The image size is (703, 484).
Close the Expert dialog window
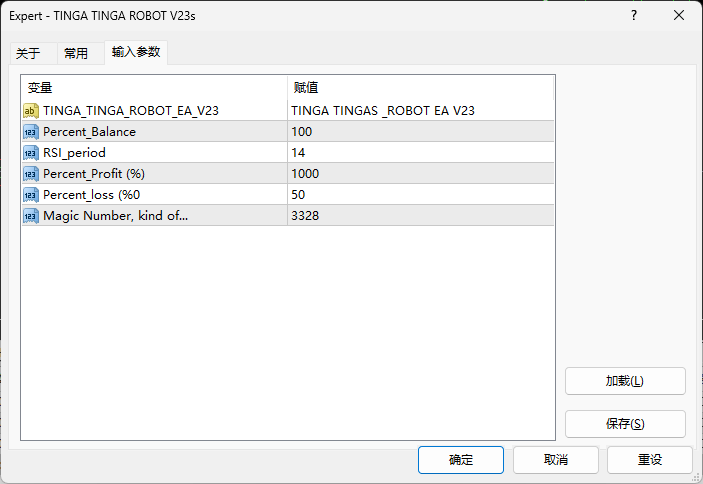(679, 15)
